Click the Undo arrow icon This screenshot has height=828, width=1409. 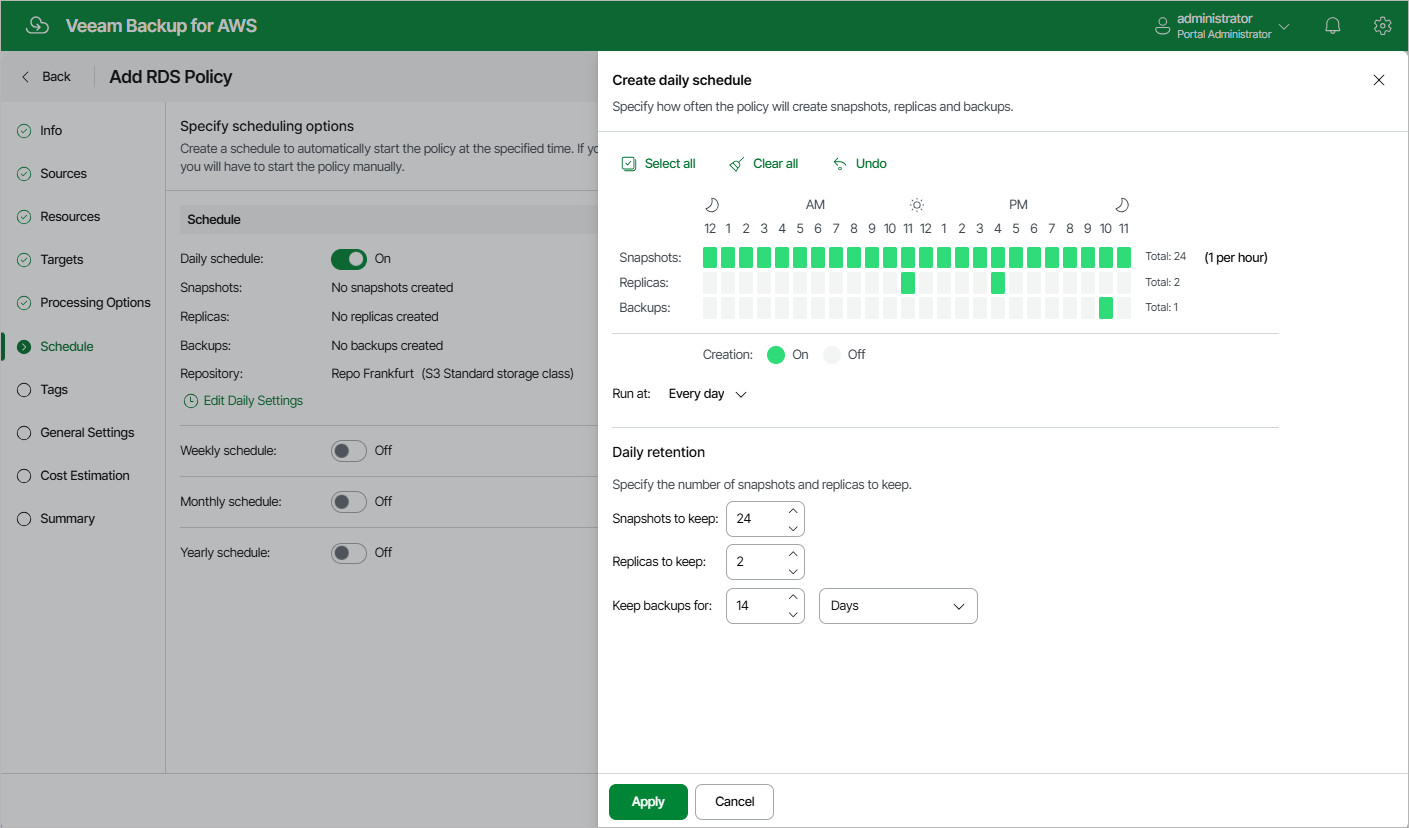tap(840, 164)
